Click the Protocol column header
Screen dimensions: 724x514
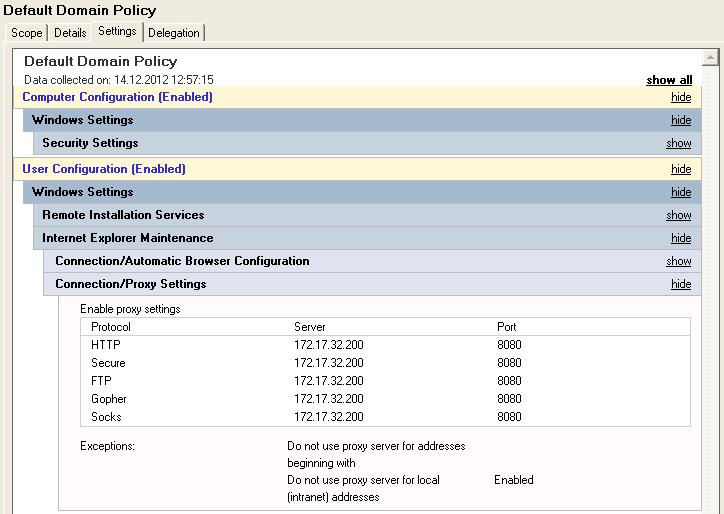111,327
